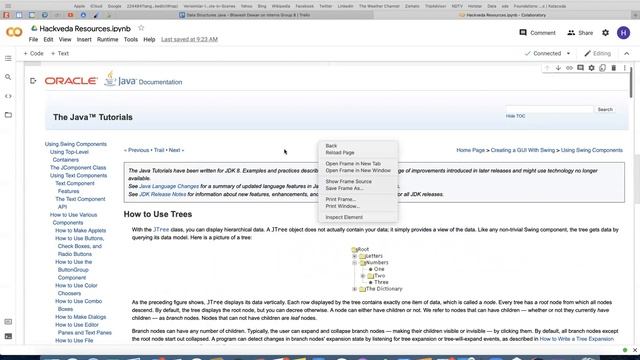The height and width of the screenshot is (360, 640).
Task: Open the table of contents sidebar icon
Action: 8,58
